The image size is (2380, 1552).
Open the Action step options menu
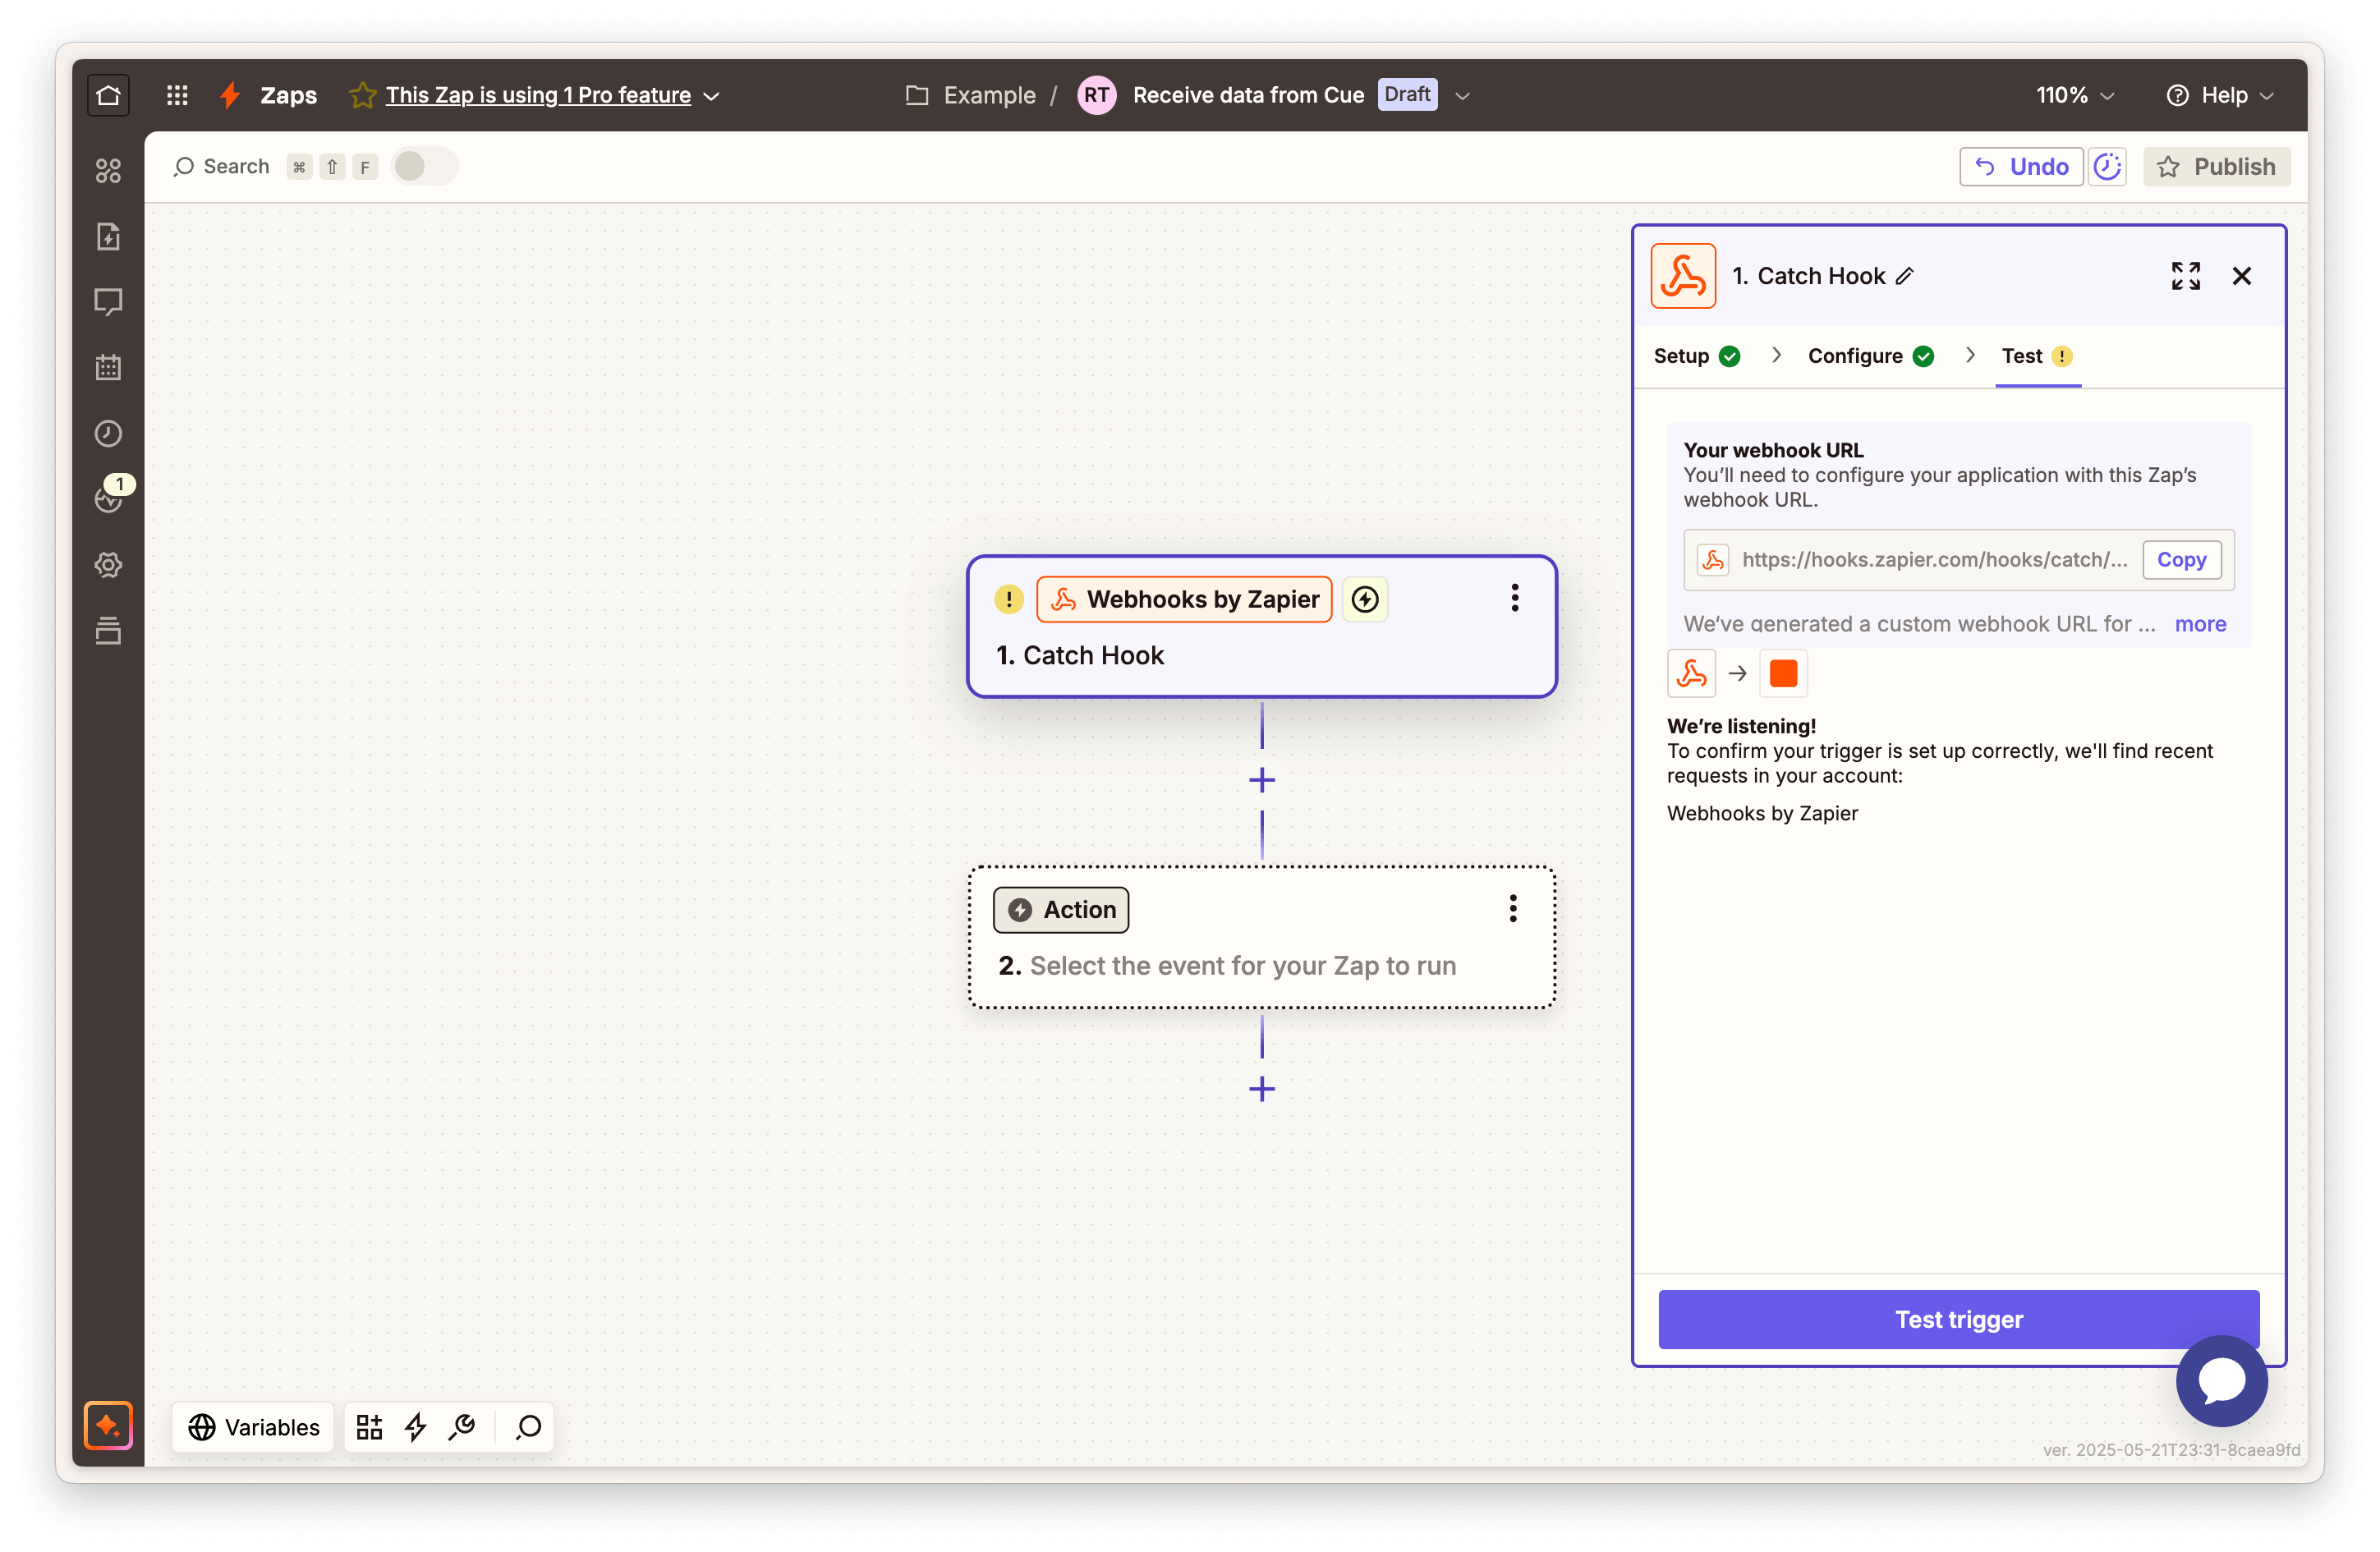[1513, 908]
